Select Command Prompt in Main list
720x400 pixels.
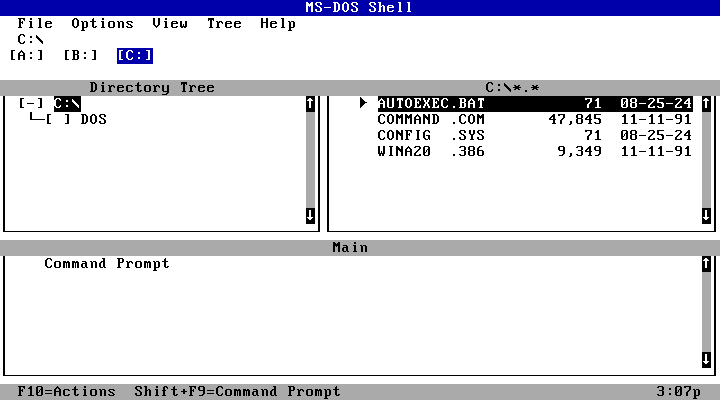pyautogui.click(x=107, y=264)
